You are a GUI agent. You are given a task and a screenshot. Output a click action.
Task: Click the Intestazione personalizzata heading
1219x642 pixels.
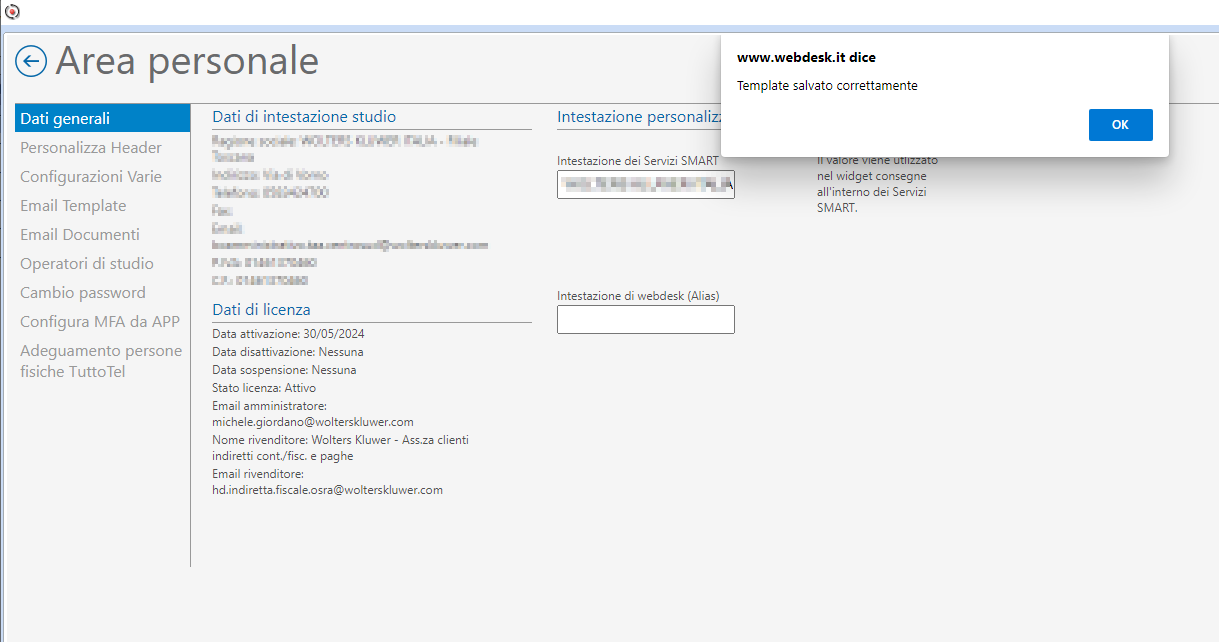coord(639,117)
